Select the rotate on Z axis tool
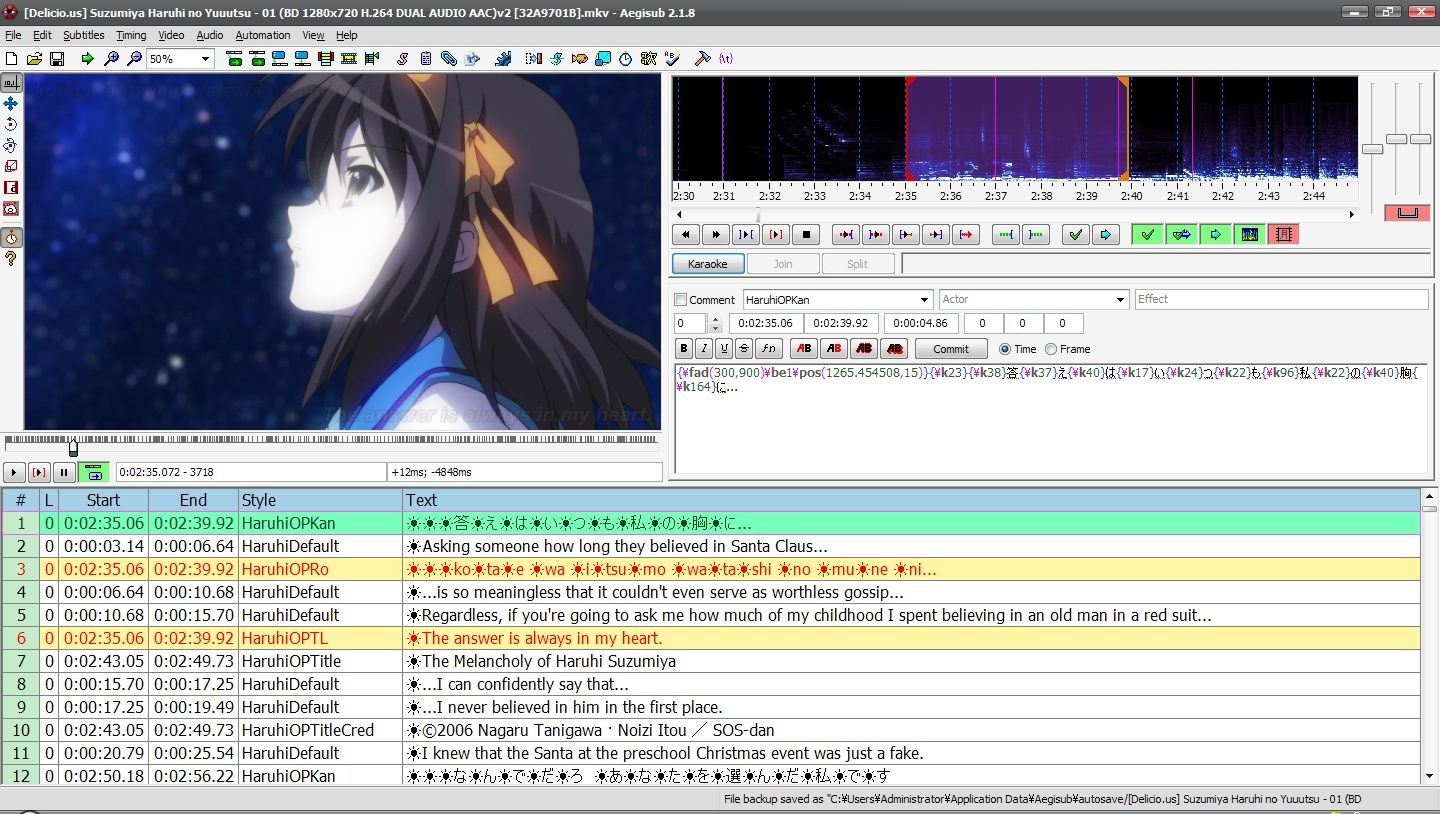 [11, 125]
